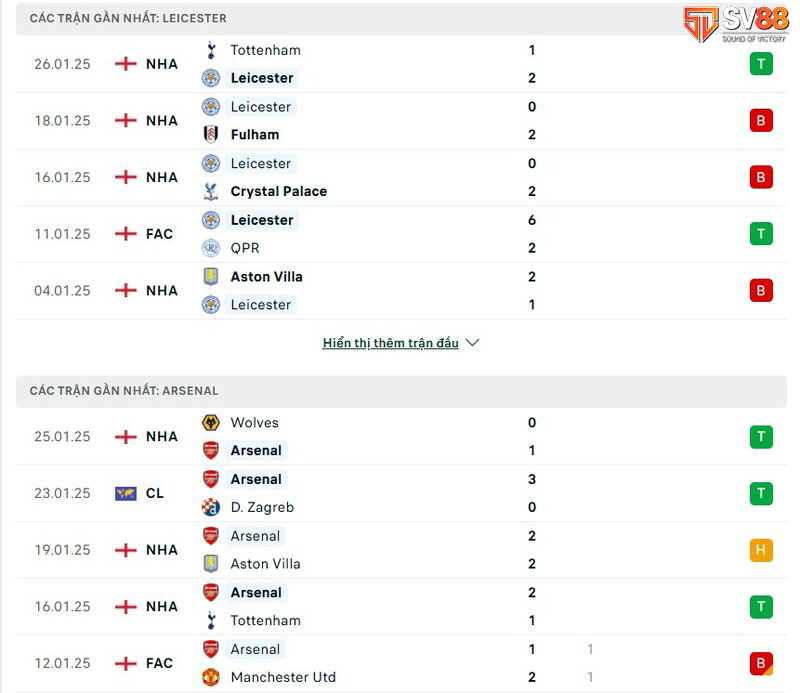Open the Các trận gần nhất: Leicester header

coord(128,18)
